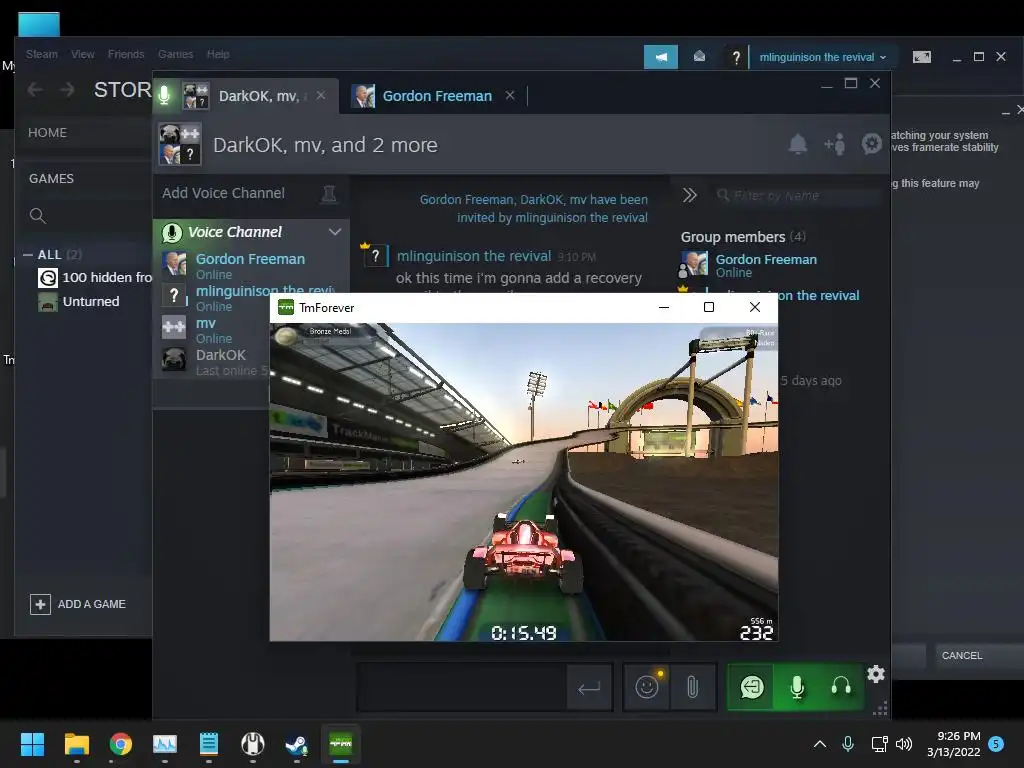Viewport: 1024px width, 768px height.
Task: Click the Voice Channel microphone icon
Action: click(x=172, y=232)
